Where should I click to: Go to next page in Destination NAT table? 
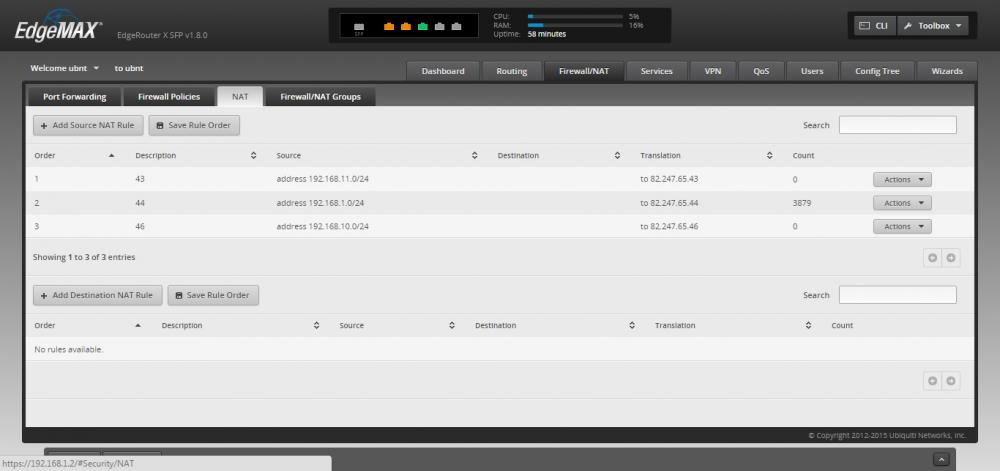click(x=951, y=380)
